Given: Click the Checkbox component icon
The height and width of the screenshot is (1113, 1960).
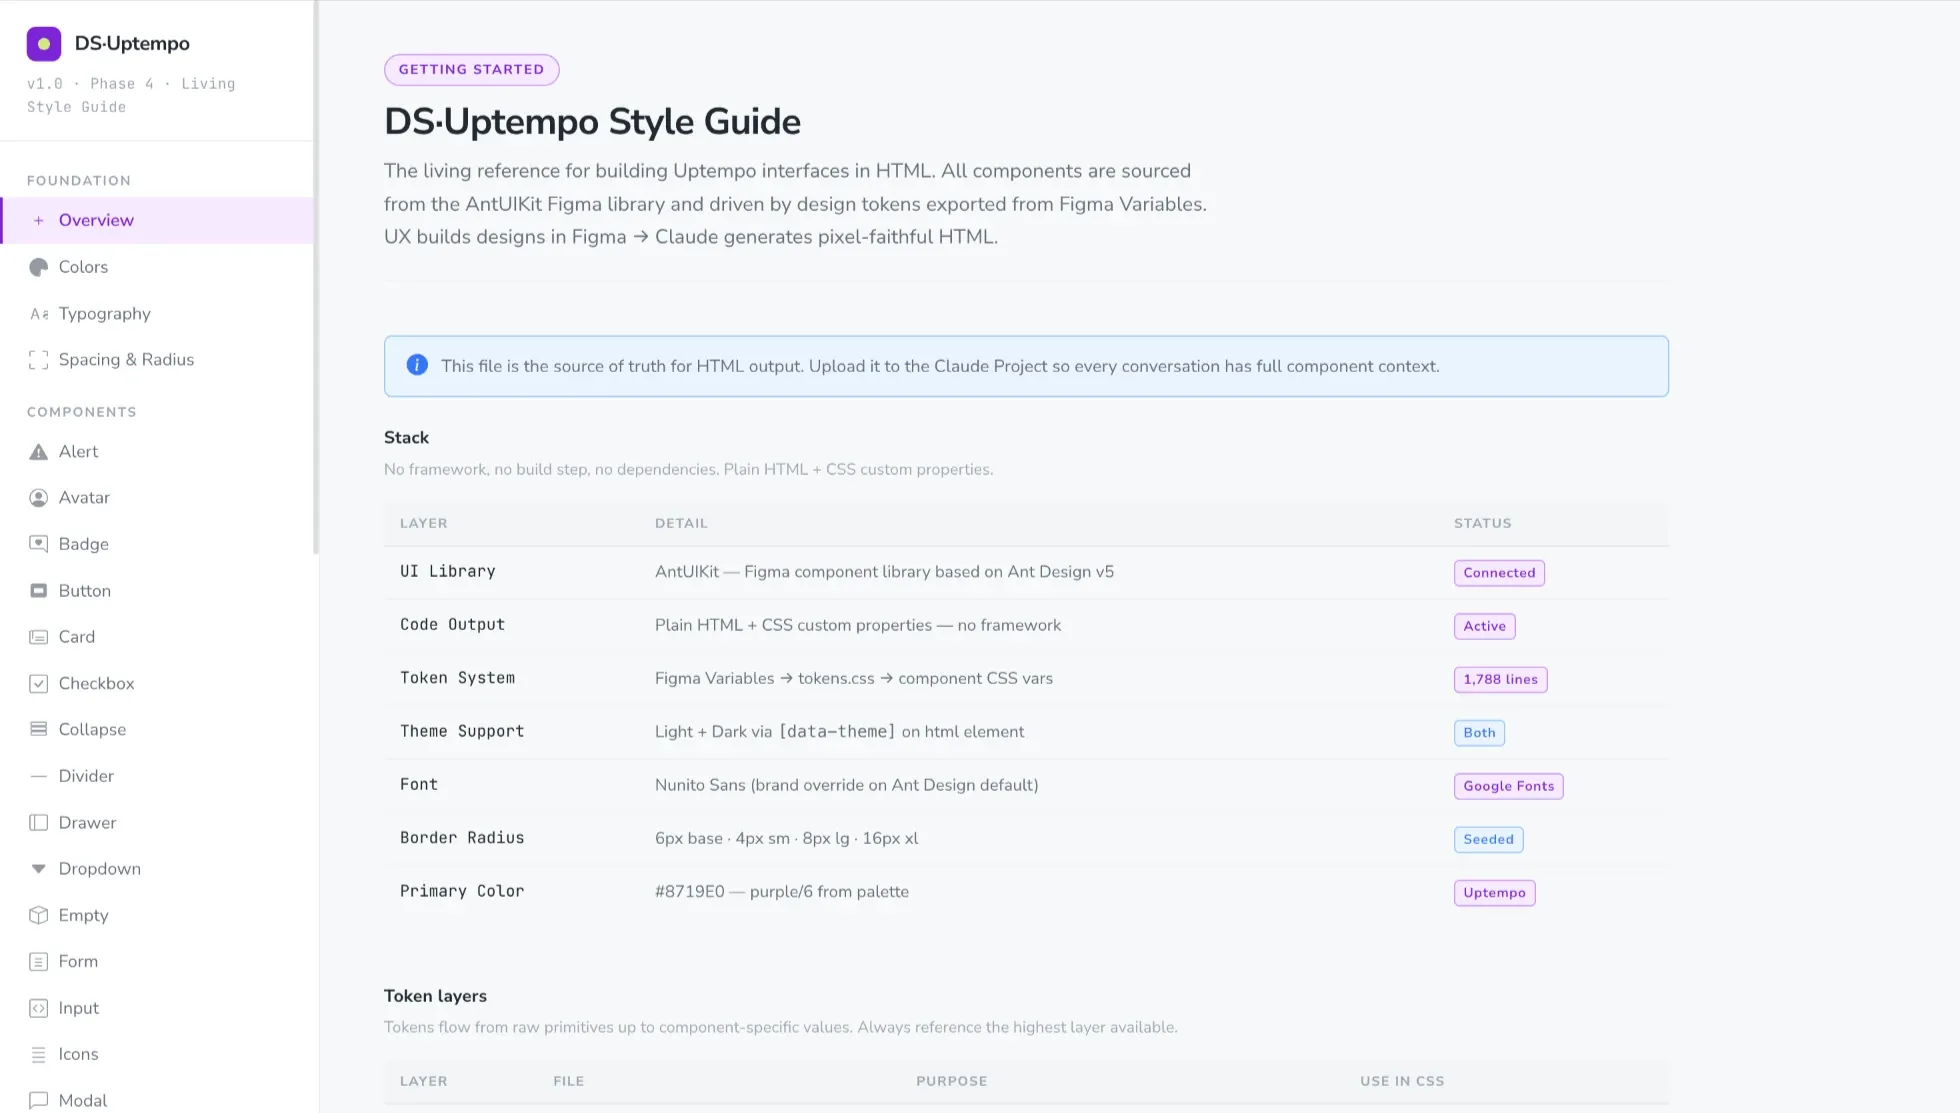Looking at the screenshot, I should click(x=38, y=684).
